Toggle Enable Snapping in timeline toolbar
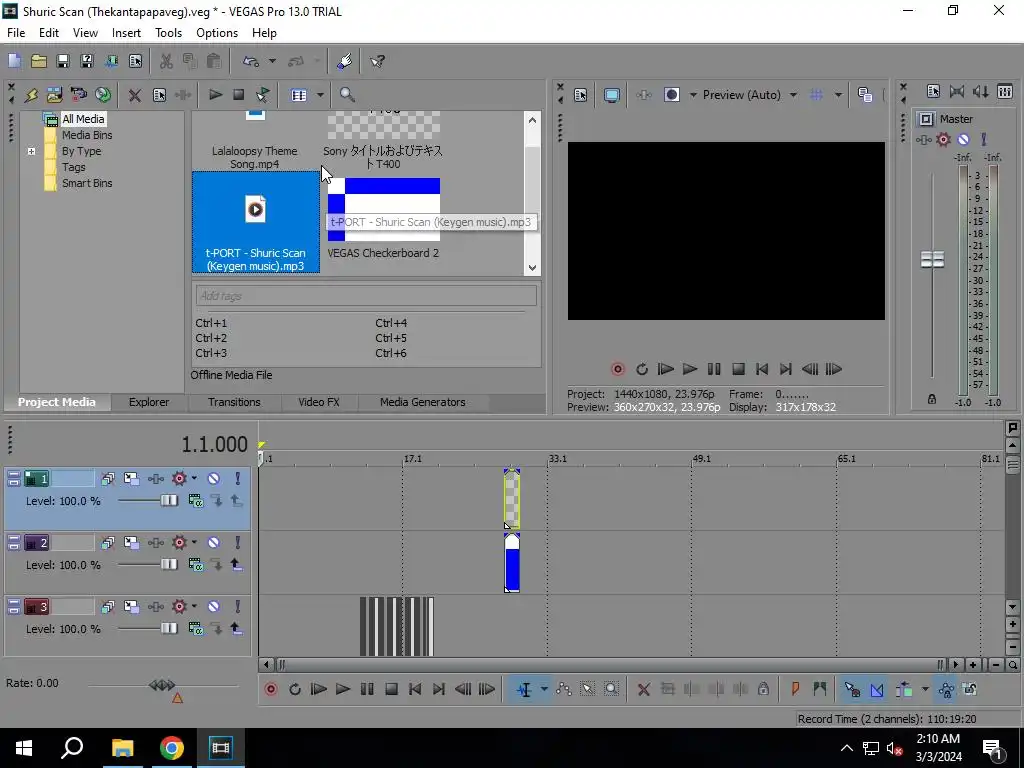 coord(852,689)
